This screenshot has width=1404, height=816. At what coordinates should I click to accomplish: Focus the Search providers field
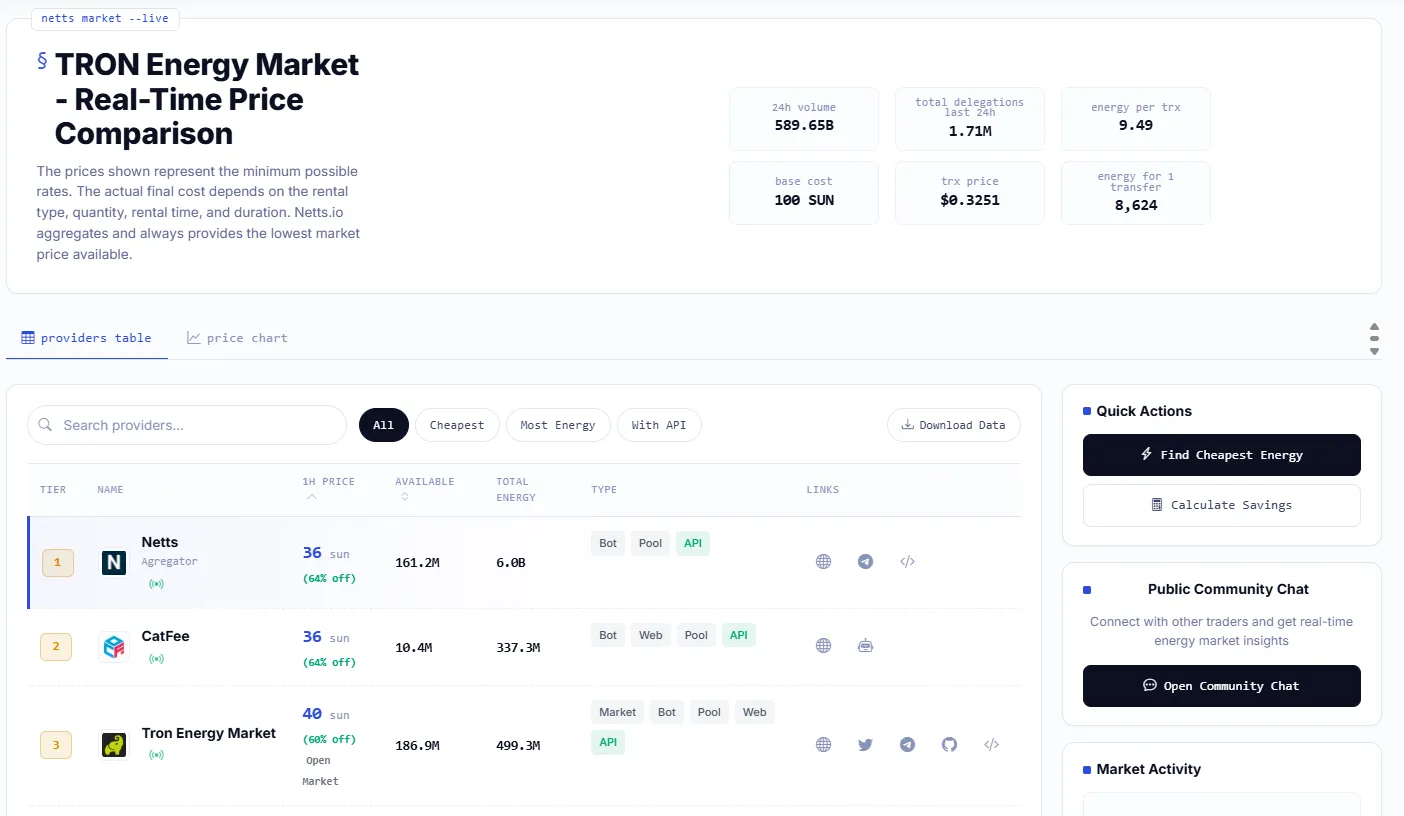click(187, 425)
